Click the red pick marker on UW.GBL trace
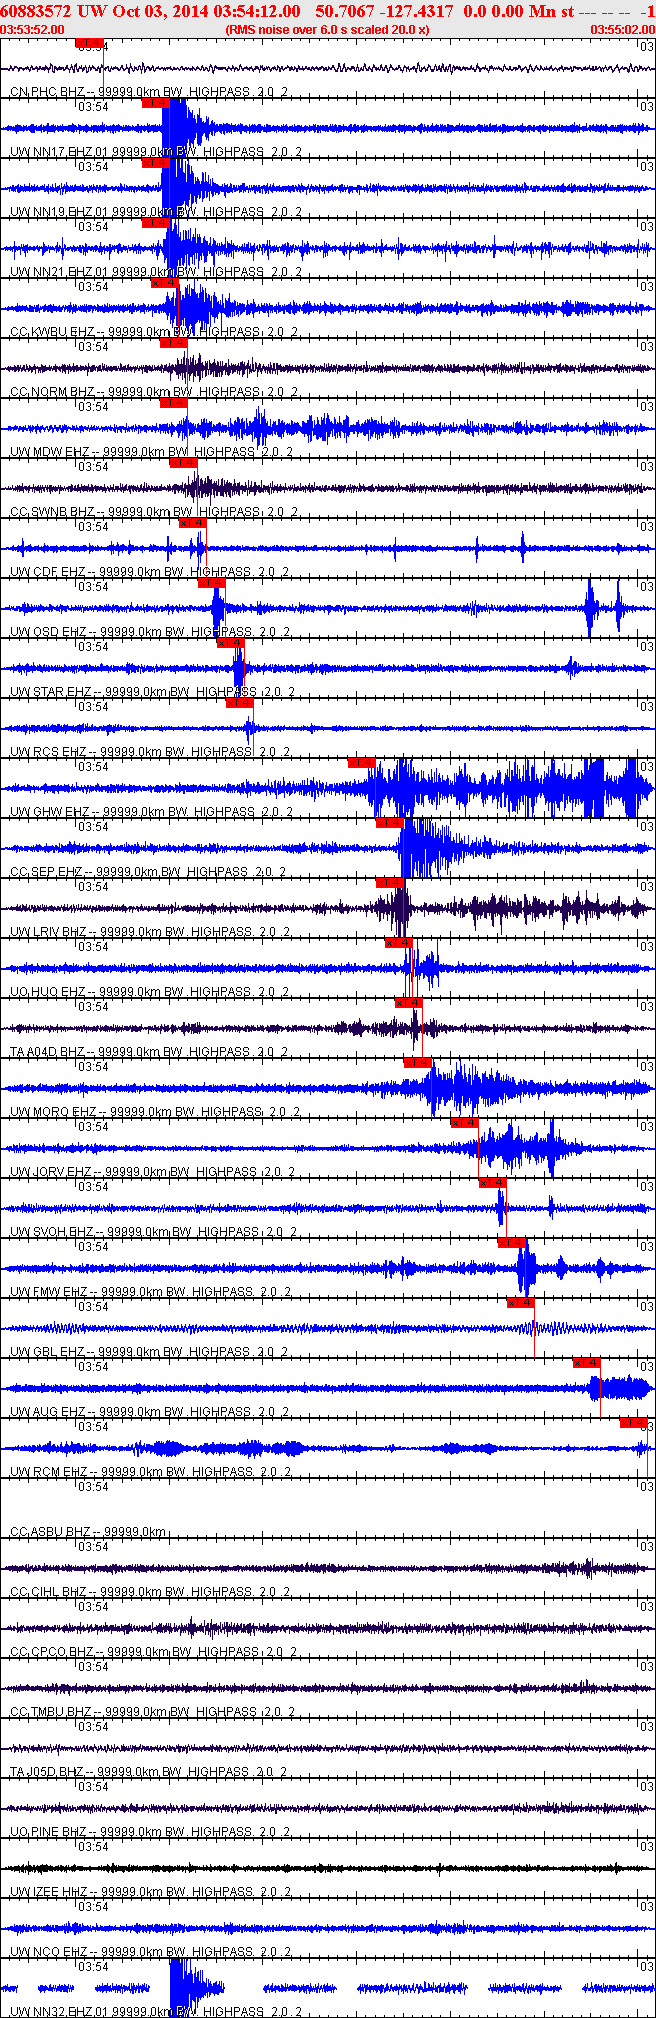This screenshot has width=656, height=2018. tap(521, 1303)
